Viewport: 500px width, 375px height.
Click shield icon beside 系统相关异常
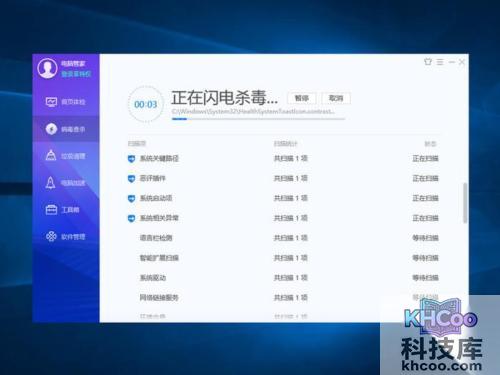coord(131,219)
